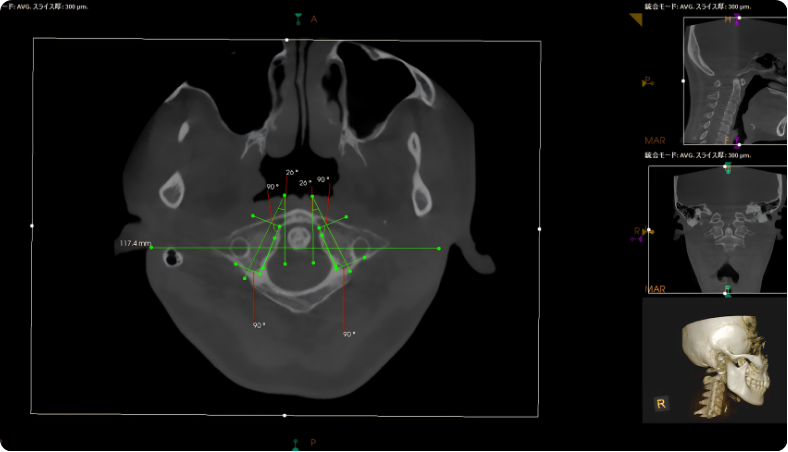Select the upper-left 26° angle label
Image resolution: width=788 pixels, height=452 pixels.
click(x=292, y=172)
